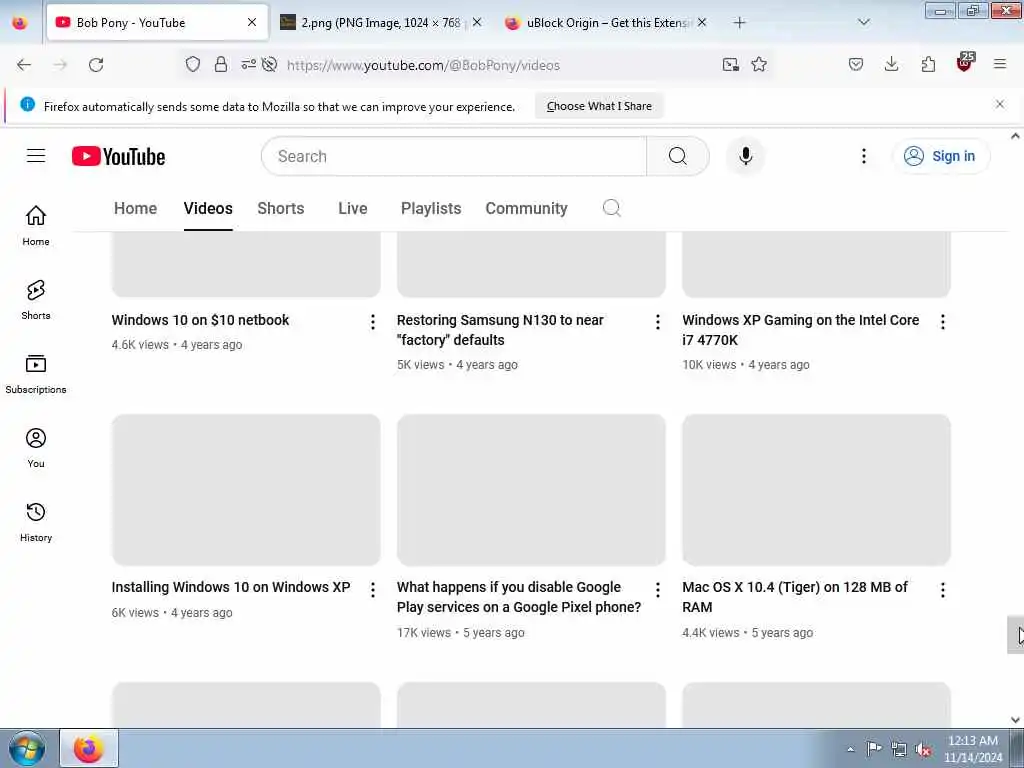The image size is (1024, 768).
Task: Open Subscriptions in the sidebar
Action: coord(36,374)
